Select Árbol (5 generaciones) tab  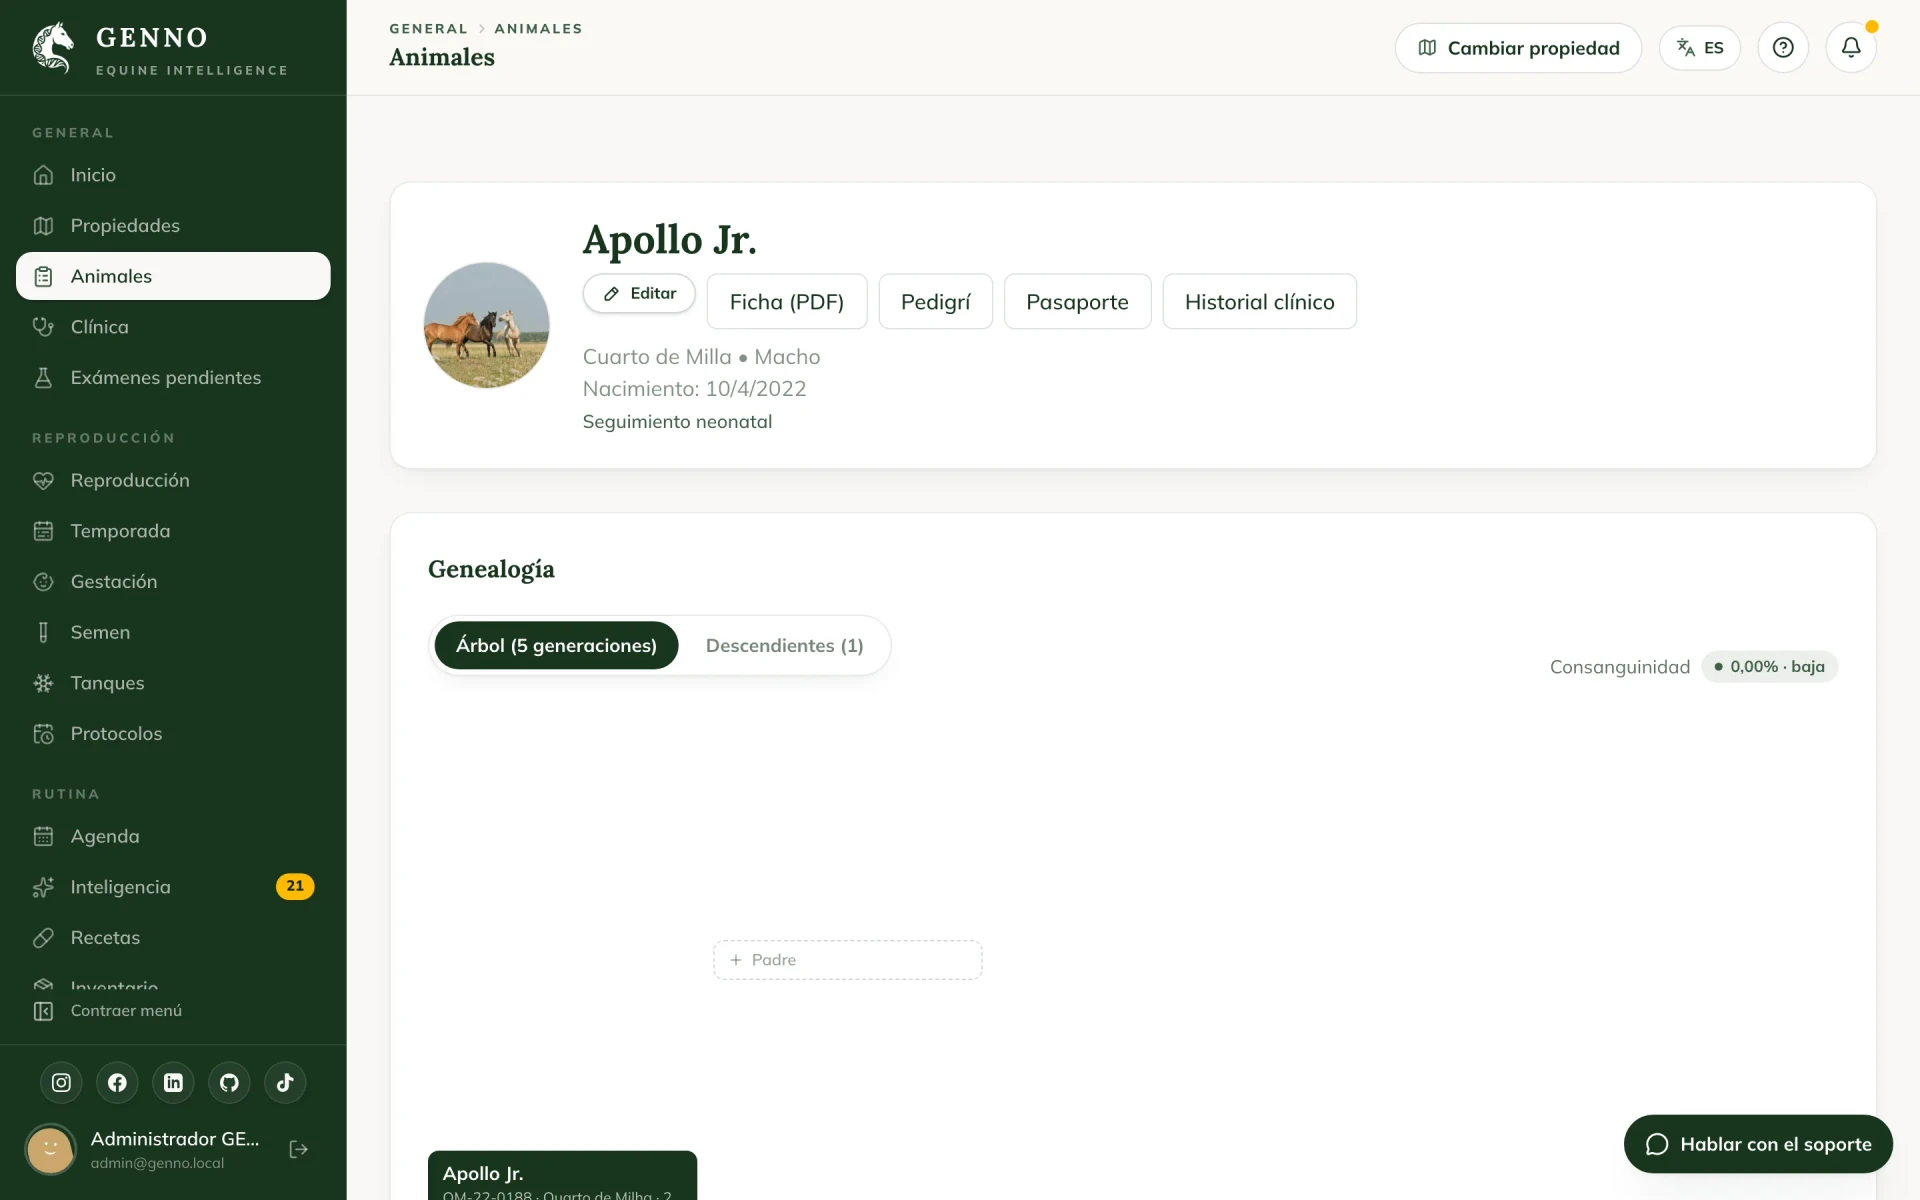click(556, 646)
